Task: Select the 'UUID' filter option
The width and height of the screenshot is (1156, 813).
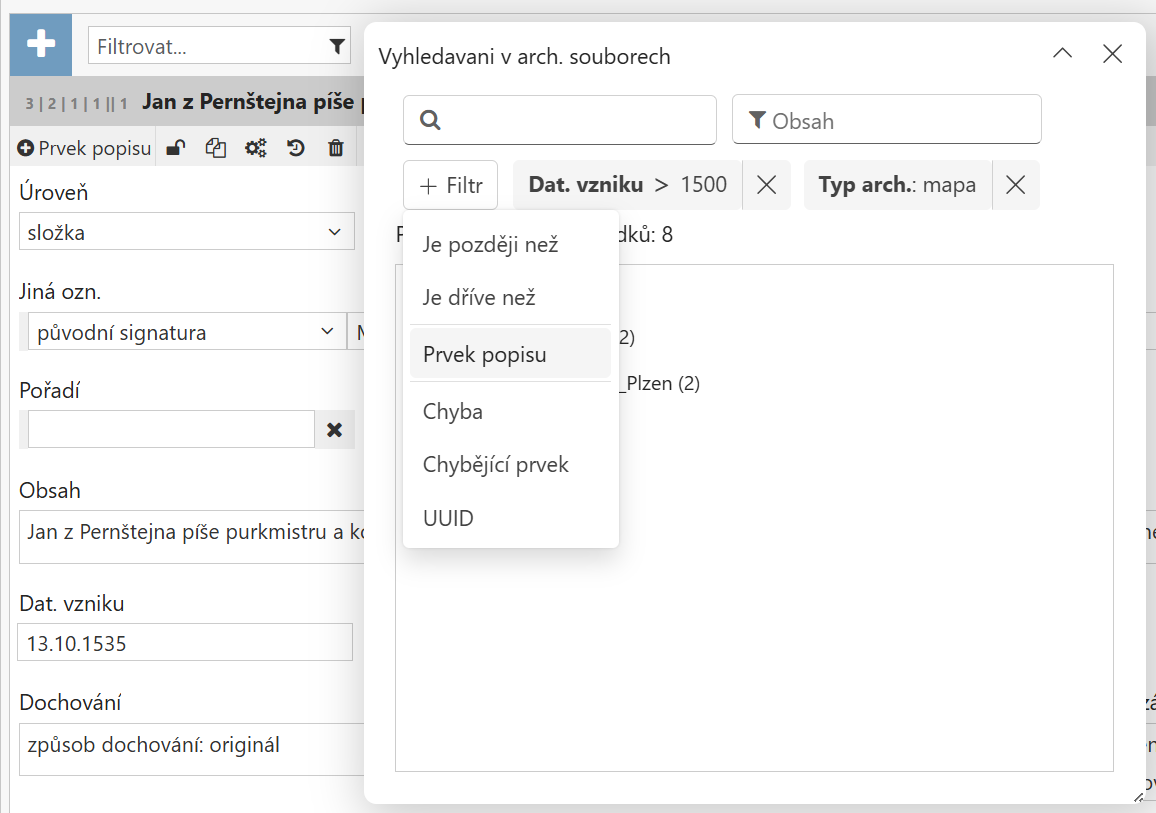Action: 448,518
